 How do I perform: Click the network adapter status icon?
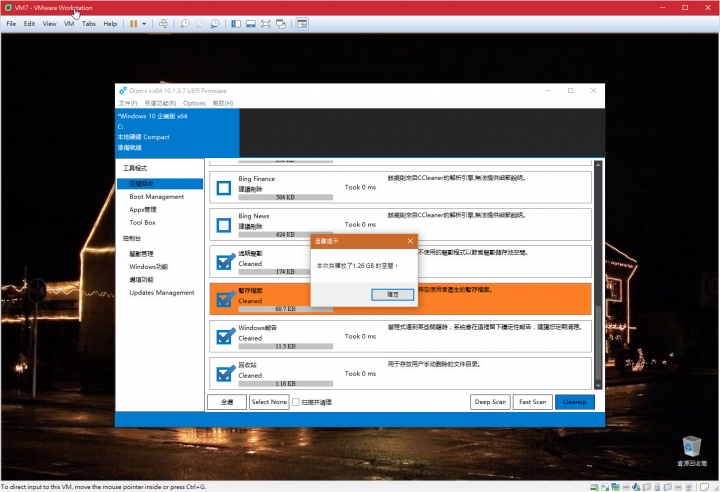(615, 487)
